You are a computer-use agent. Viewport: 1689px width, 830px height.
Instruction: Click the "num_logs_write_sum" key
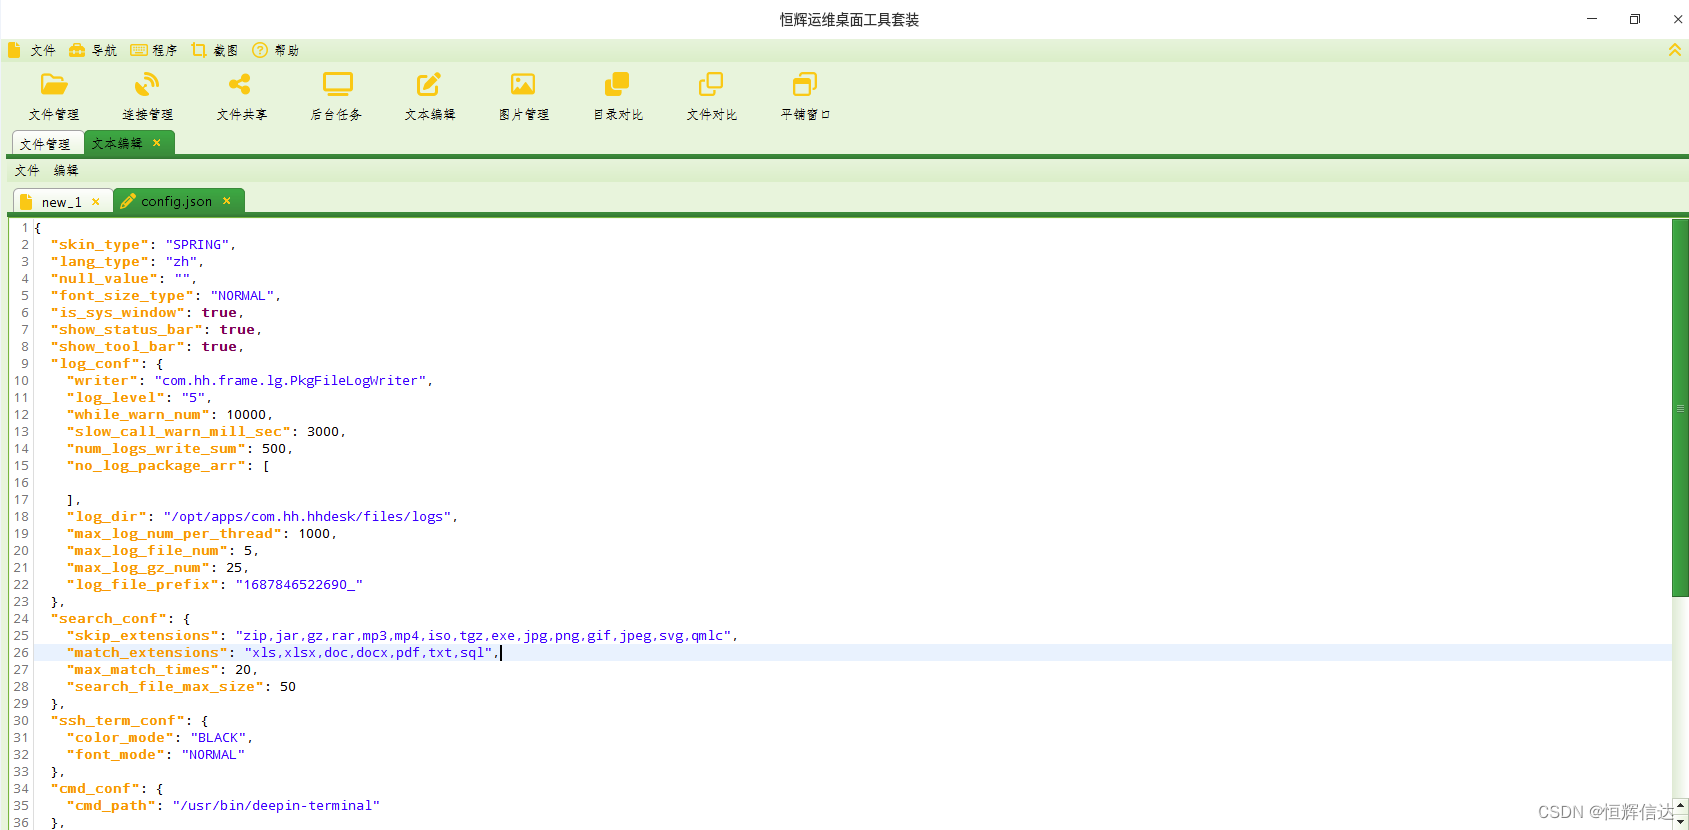(156, 449)
